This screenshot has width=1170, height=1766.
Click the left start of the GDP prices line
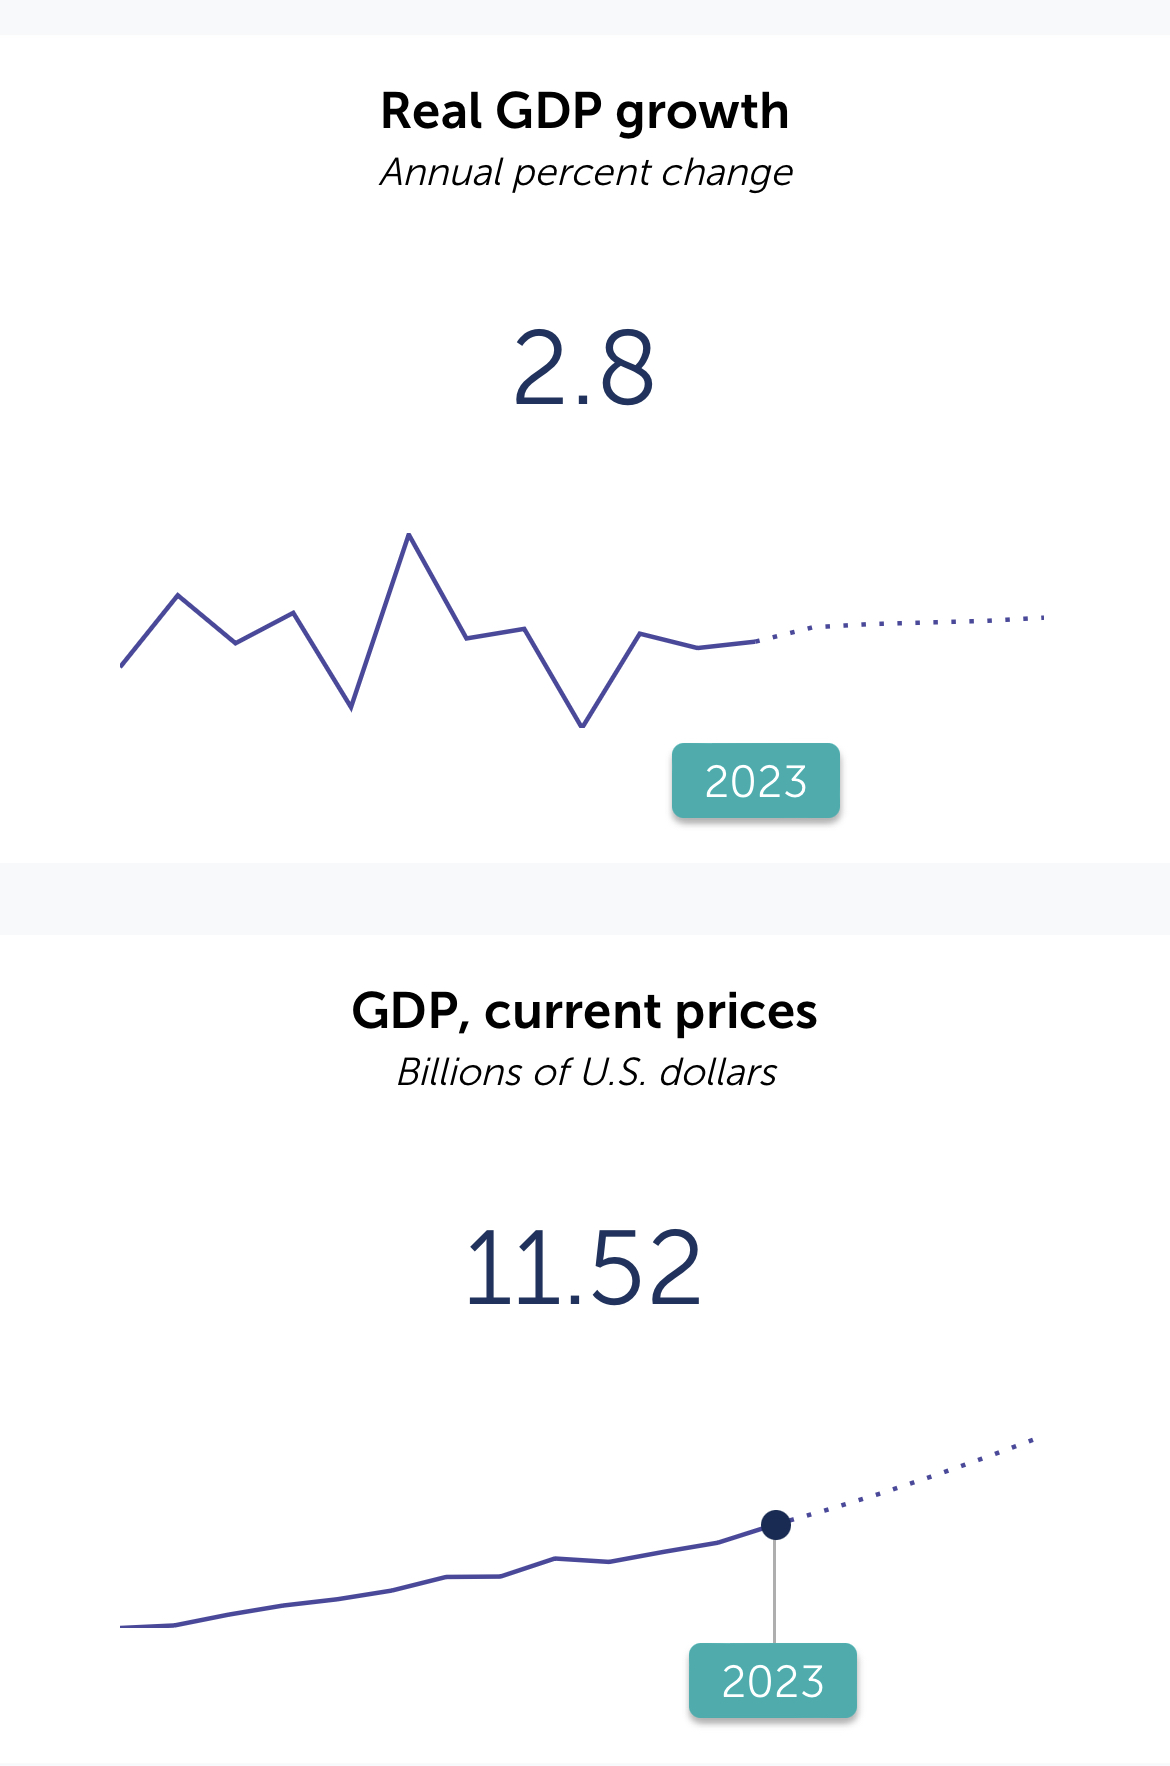(122, 1627)
